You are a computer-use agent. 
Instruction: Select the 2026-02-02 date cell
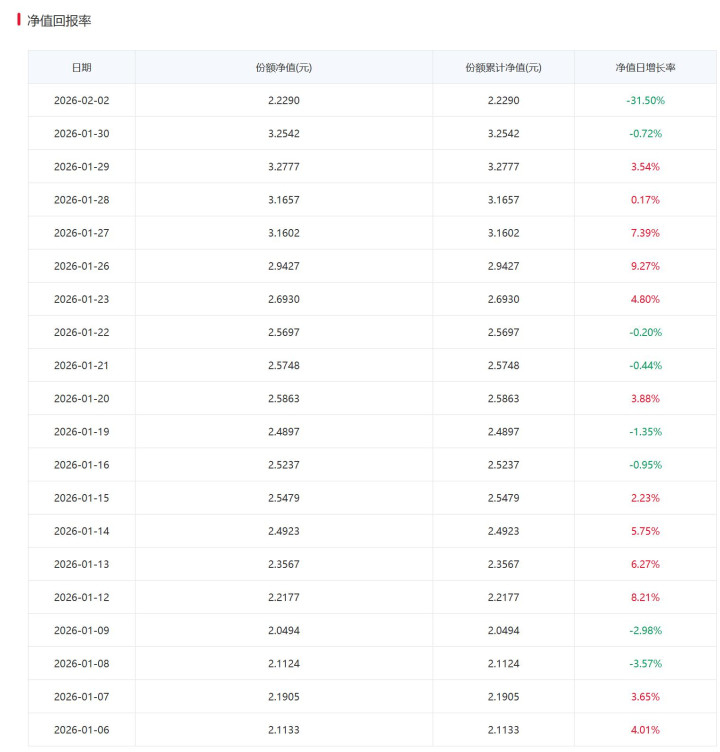point(81,100)
